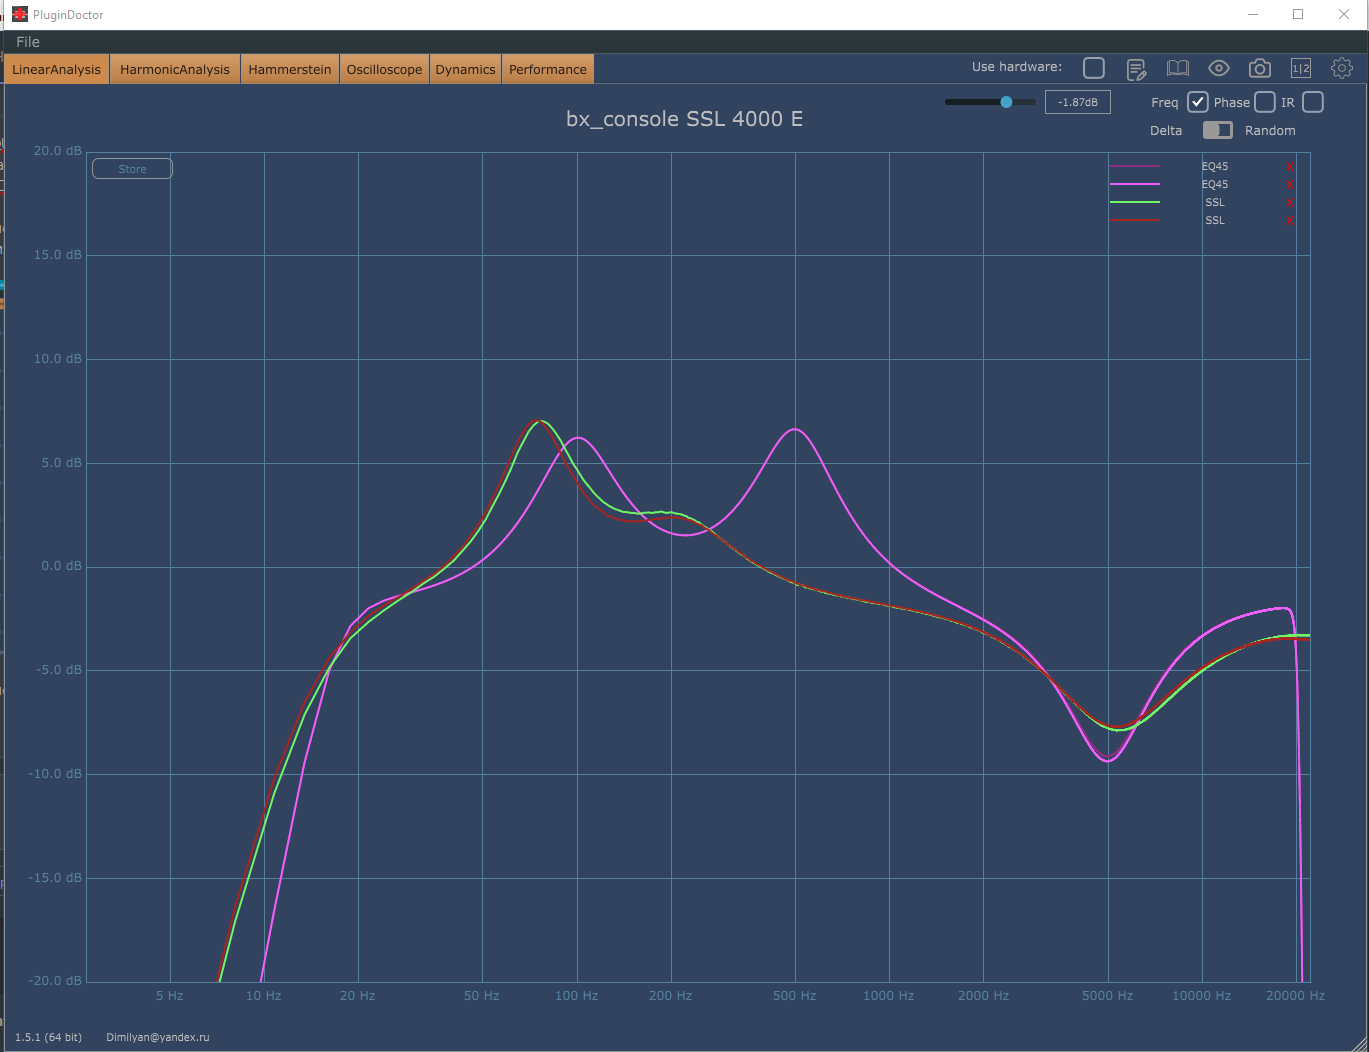The image size is (1369, 1052).
Task: Open the notes editor pencil icon
Action: [1136, 69]
